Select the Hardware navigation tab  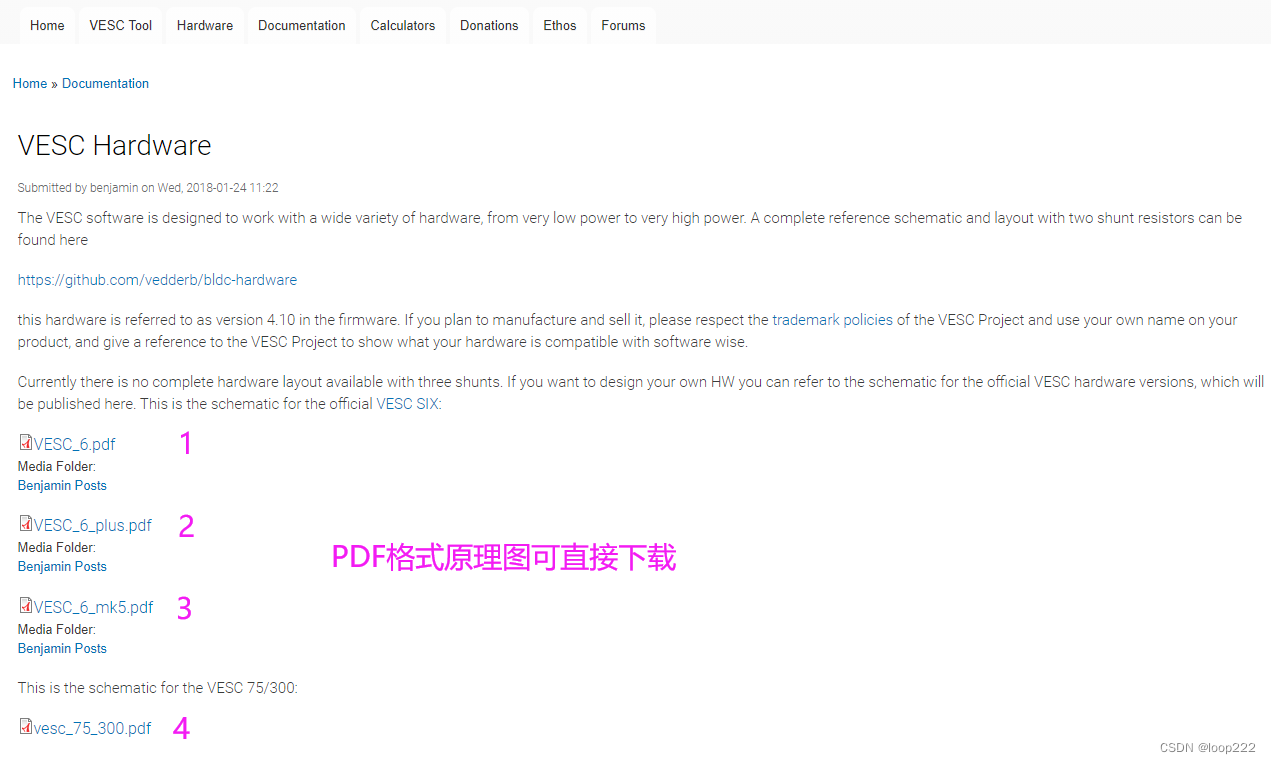[x=204, y=25]
